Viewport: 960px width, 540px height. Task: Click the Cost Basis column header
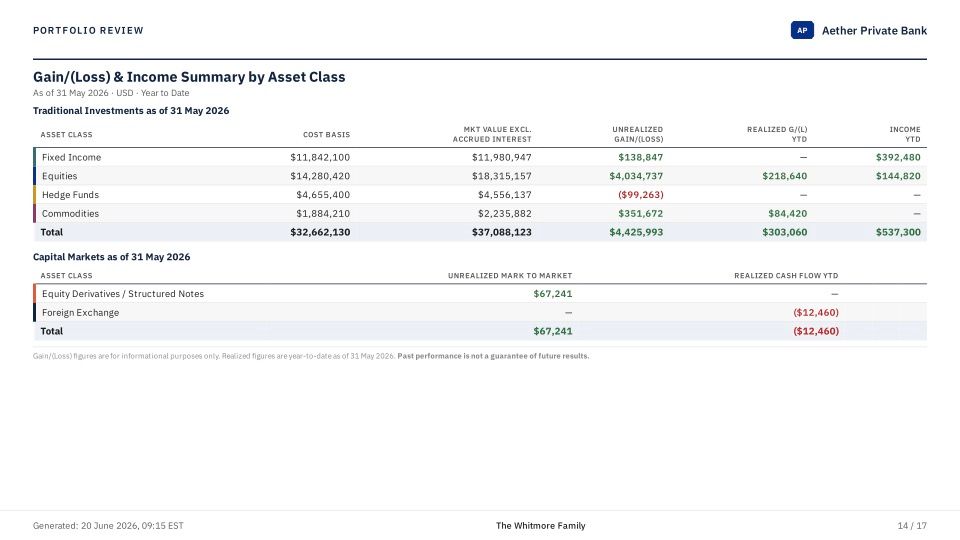point(326,134)
